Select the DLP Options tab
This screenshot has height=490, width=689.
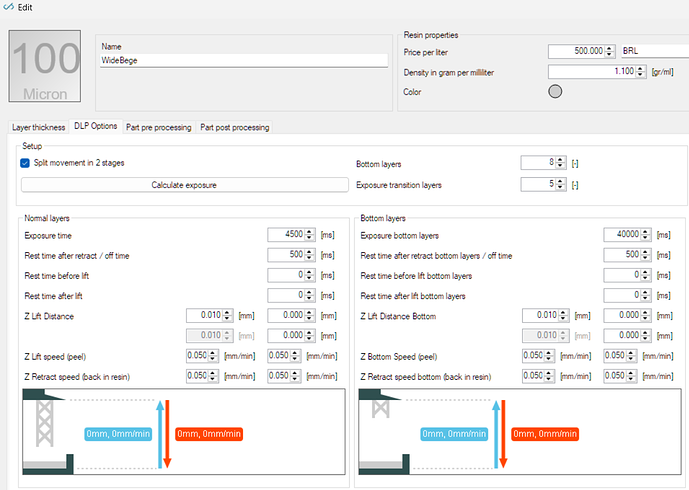[95, 126]
